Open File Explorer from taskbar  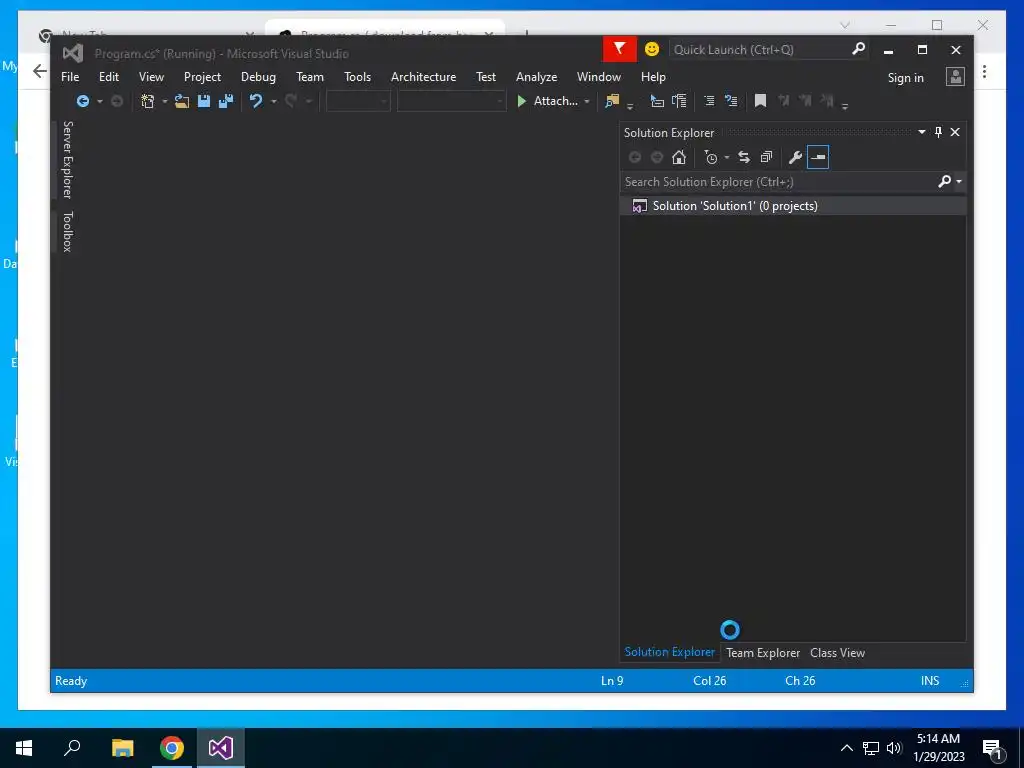[x=122, y=748]
